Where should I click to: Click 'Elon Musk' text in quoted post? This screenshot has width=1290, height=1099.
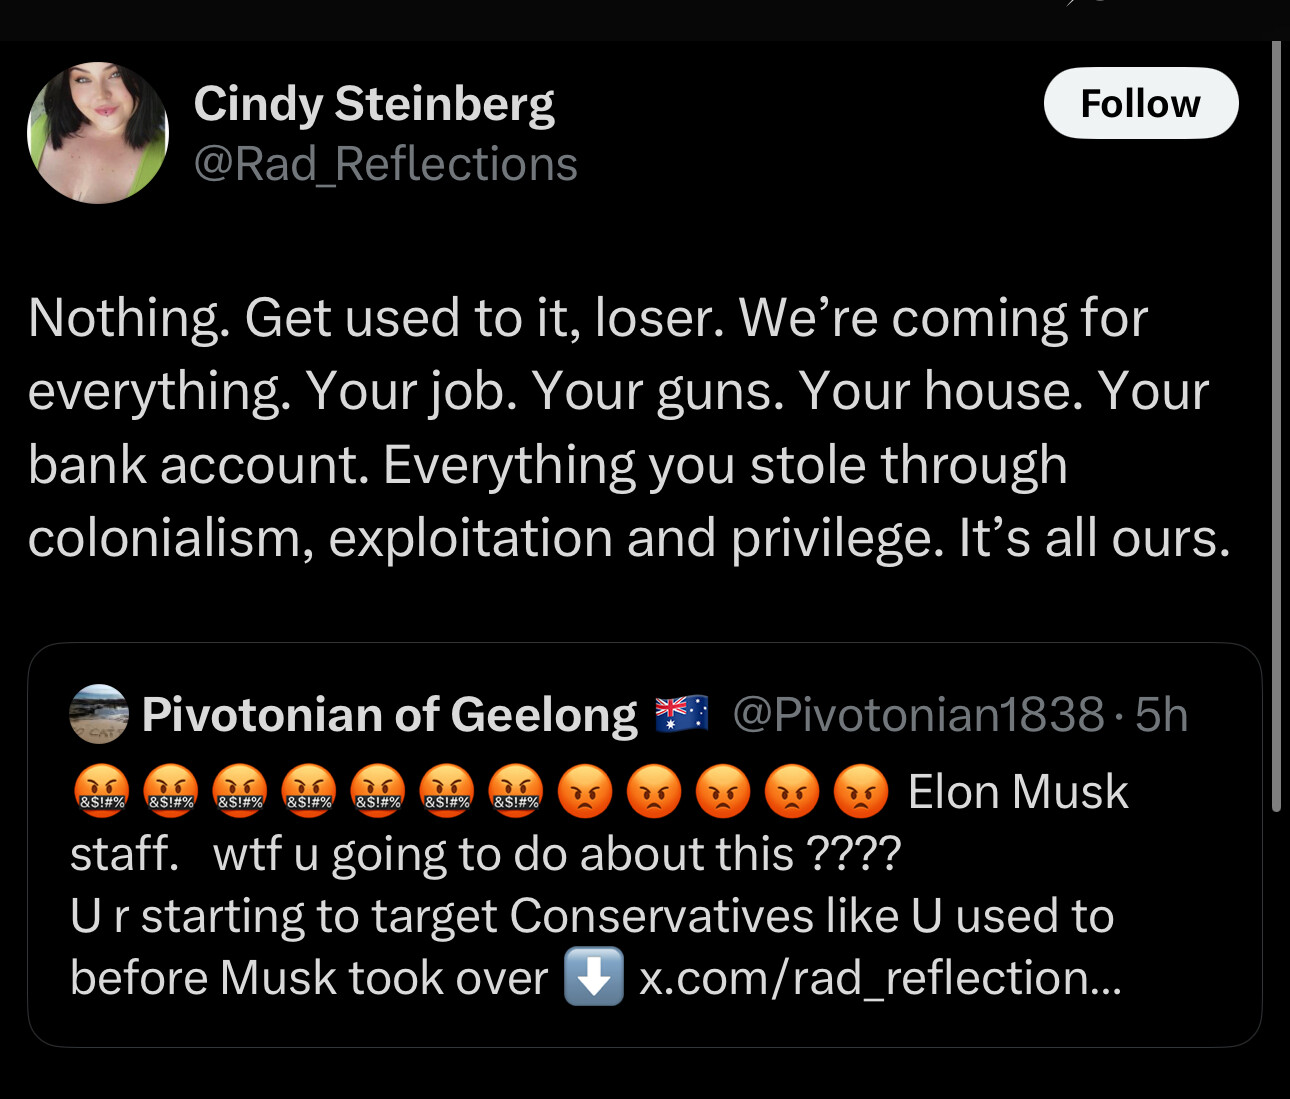1018,792
